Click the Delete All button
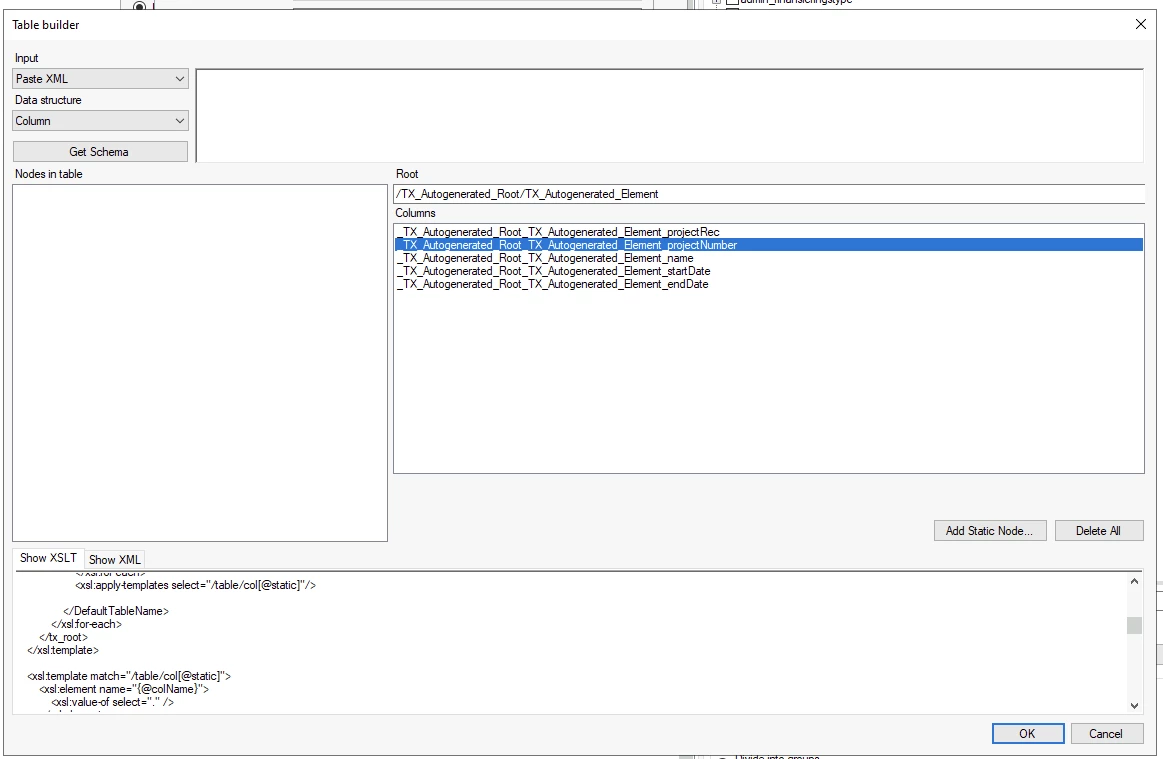The height and width of the screenshot is (759, 1163). pos(1098,530)
